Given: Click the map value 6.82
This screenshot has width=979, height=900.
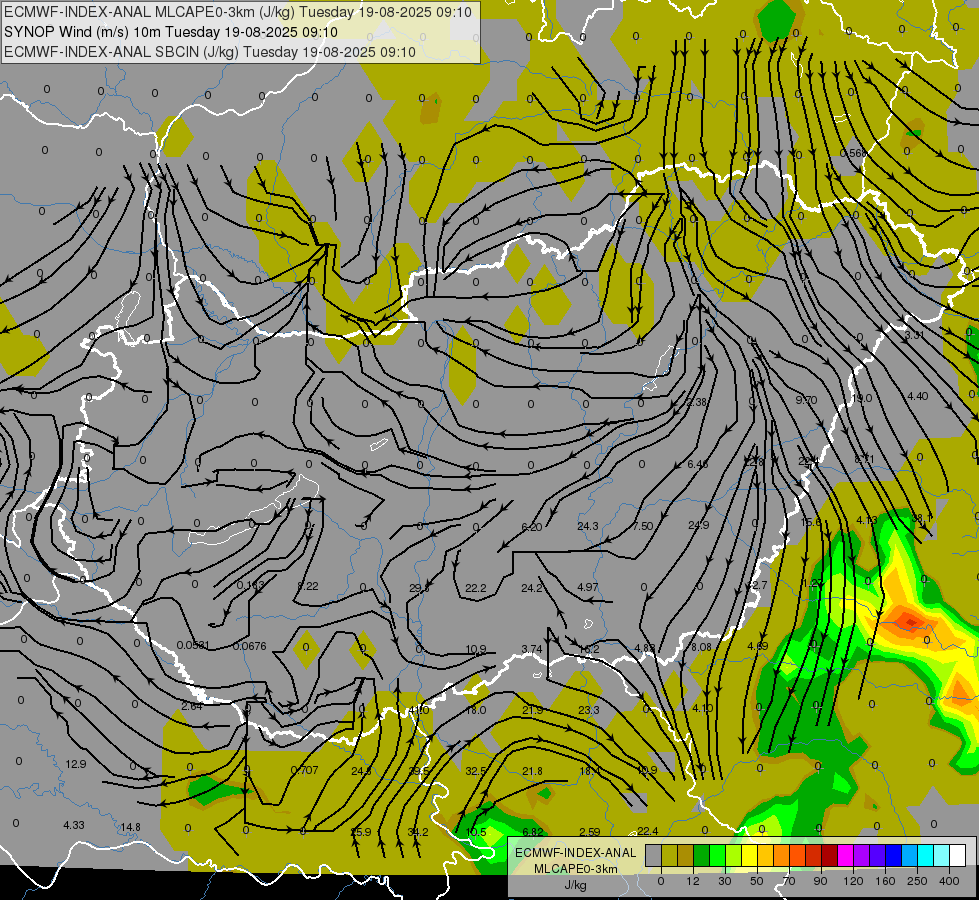Looking at the screenshot, I should 533,832.
